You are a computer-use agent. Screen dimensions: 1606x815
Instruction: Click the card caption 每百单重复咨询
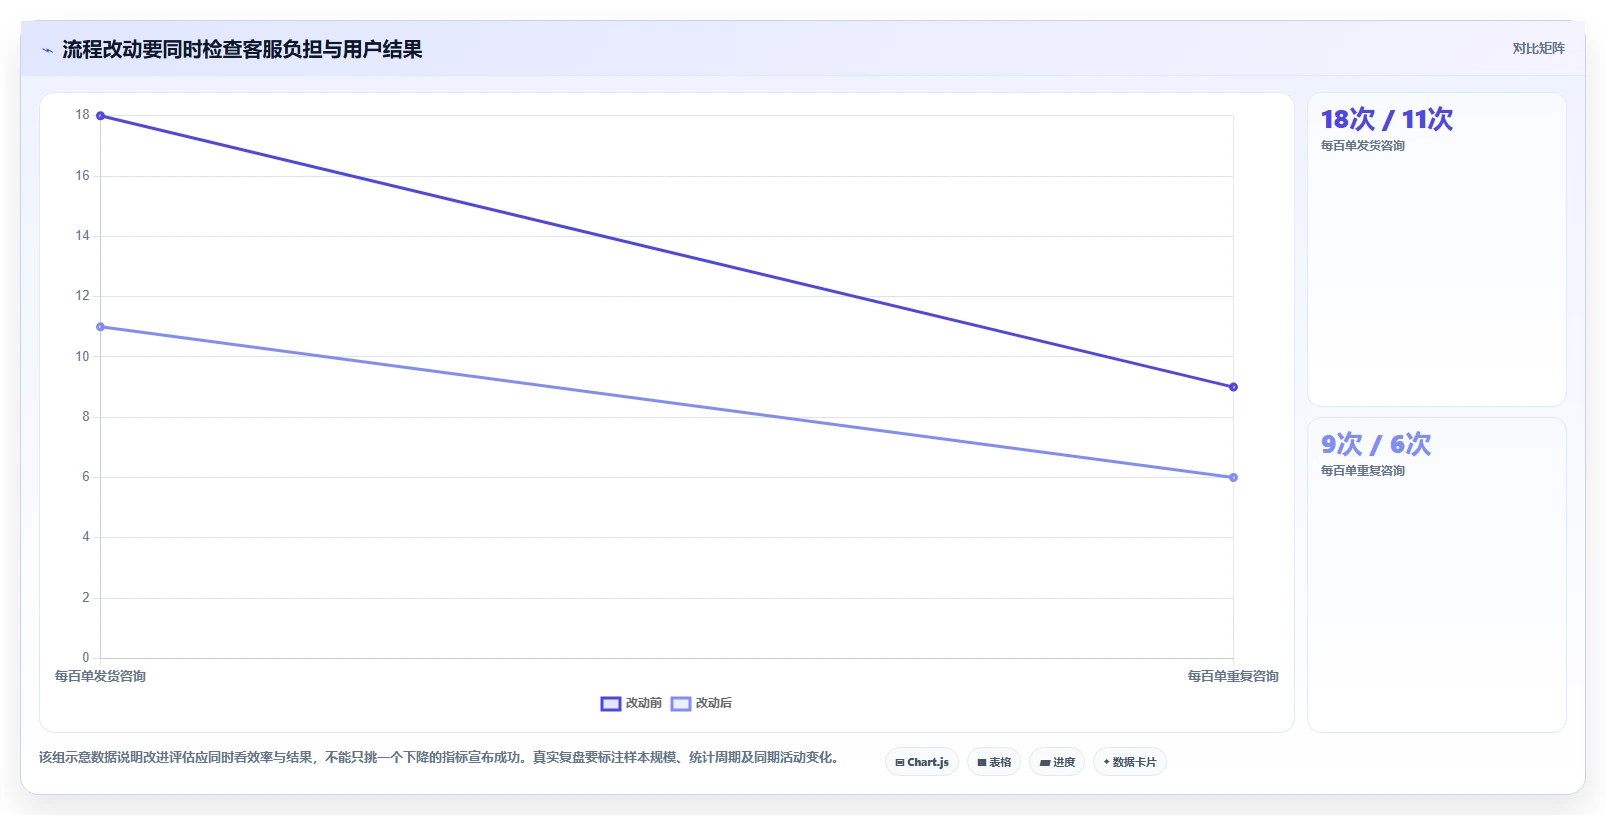tap(1362, 471)
